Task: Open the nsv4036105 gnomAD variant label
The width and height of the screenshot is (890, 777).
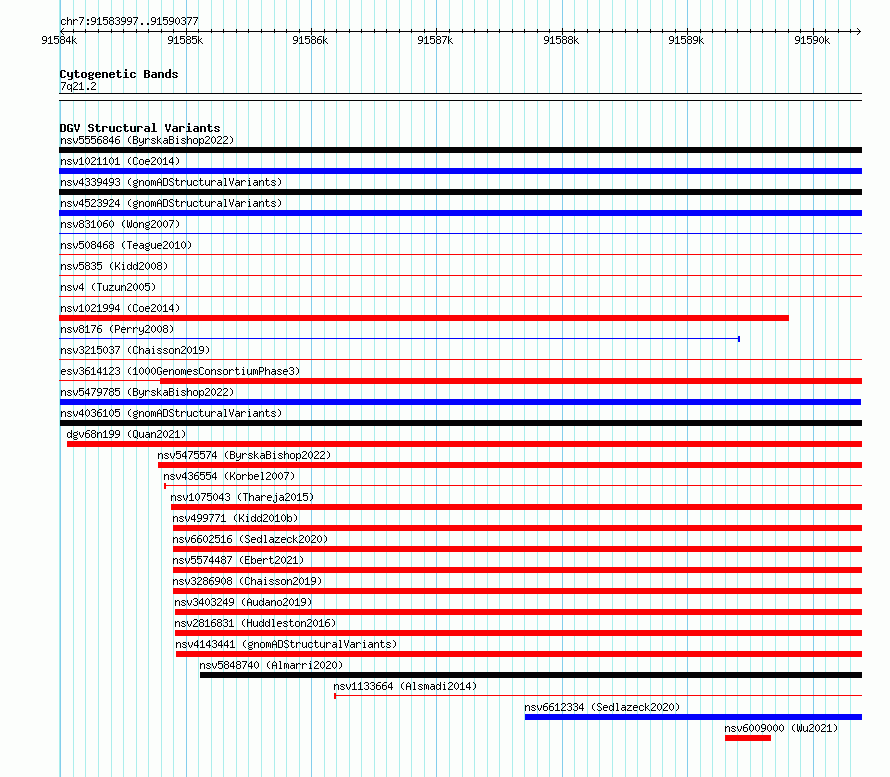Action: pos(171,413)
